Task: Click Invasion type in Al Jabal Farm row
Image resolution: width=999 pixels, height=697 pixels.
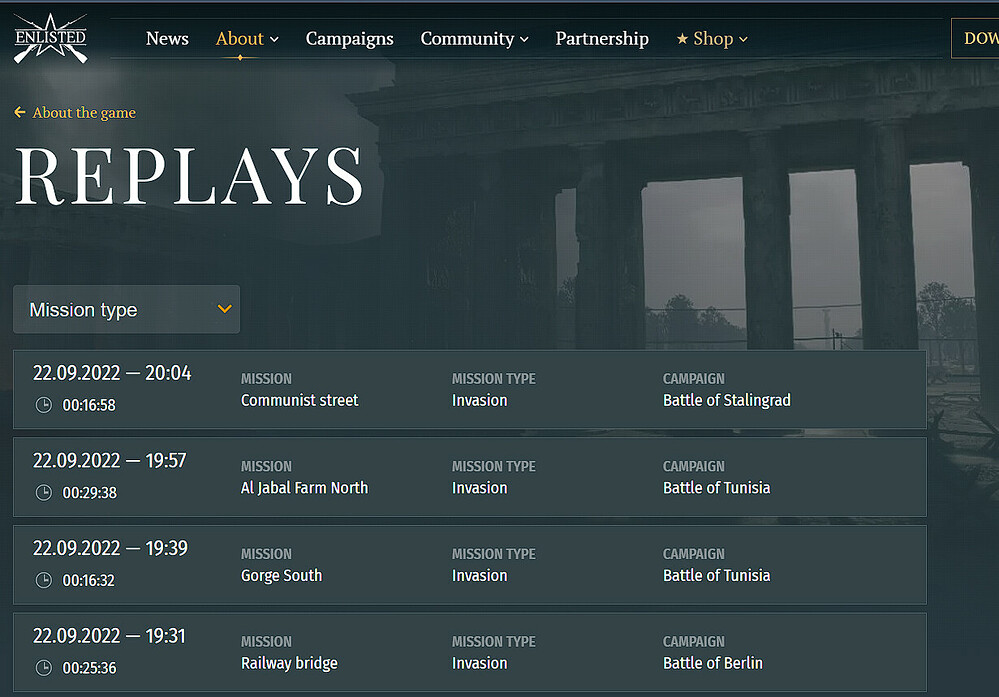Action: pos(480,488)
